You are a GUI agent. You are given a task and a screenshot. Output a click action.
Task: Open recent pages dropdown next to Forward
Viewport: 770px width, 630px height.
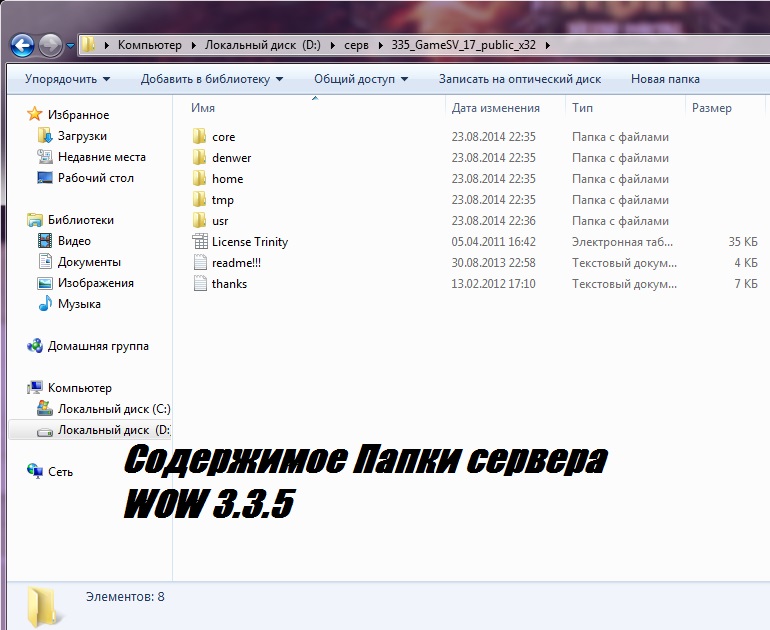tap(70, 46)
